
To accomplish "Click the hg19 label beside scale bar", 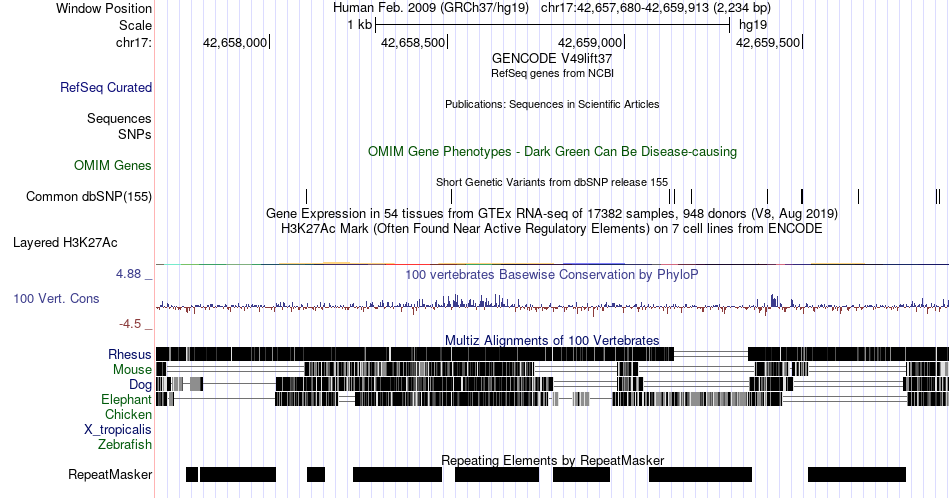I will [x=753, y=25].
